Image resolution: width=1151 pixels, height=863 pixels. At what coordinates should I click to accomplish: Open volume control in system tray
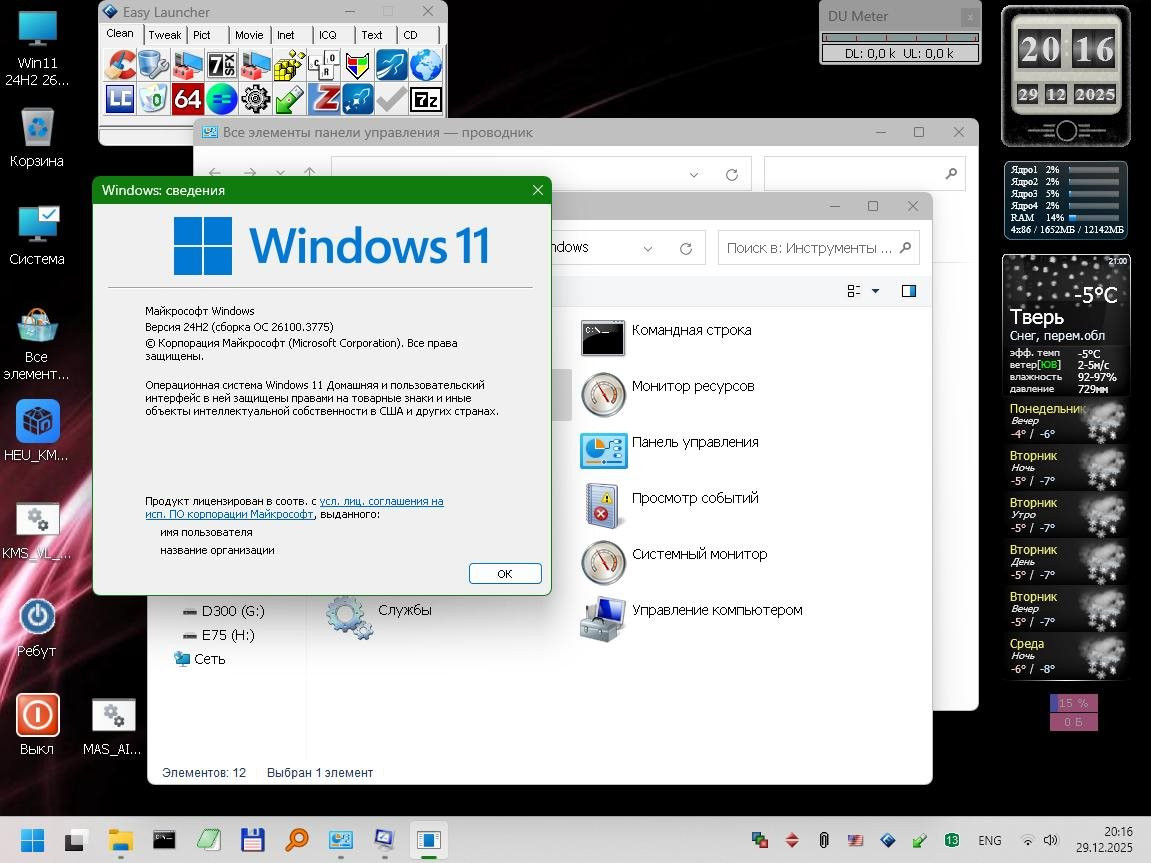click(x=1050, y=840)
